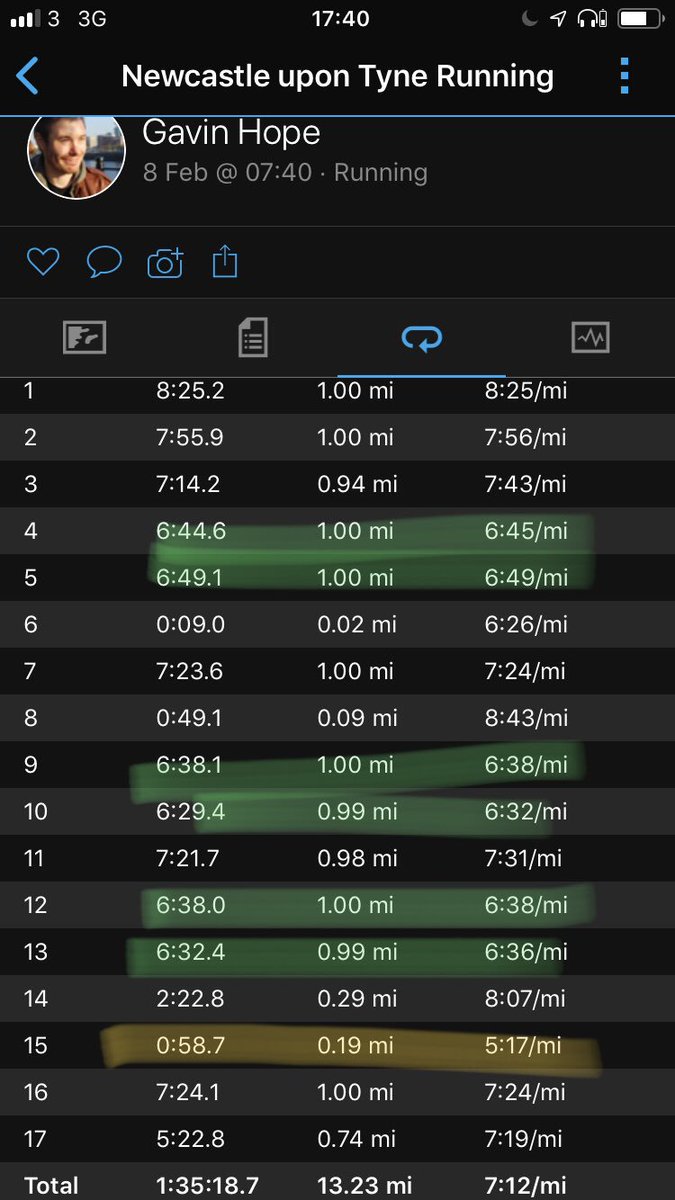Open the three-dot more options menu
This screenshot has height=1200, width=675.
(625, 76)
